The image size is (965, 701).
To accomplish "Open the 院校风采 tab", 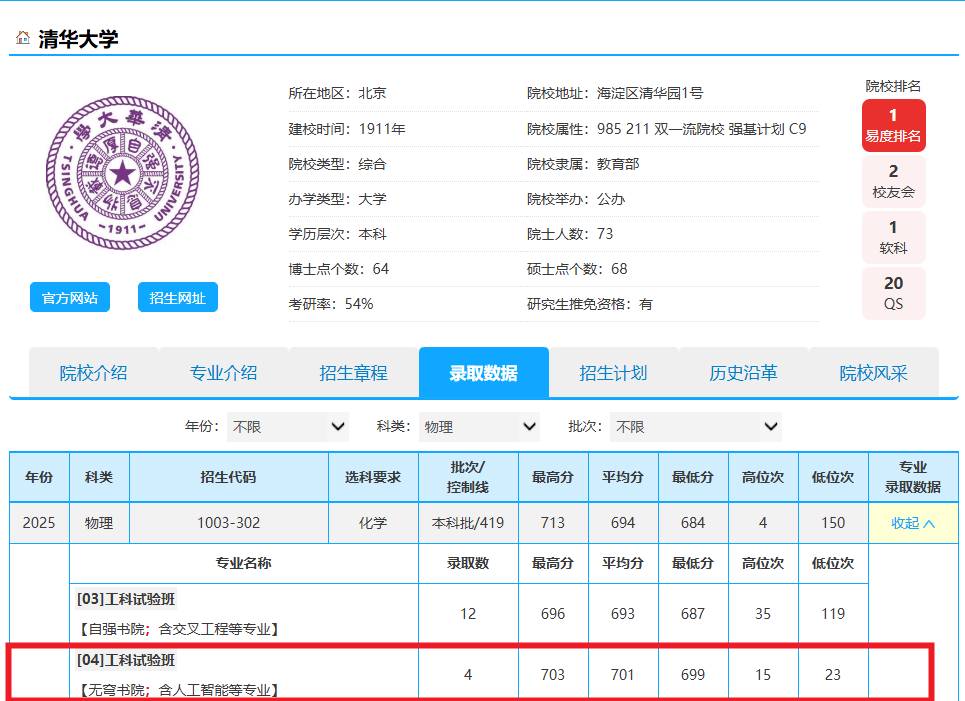I will click(x=873, y=373).
